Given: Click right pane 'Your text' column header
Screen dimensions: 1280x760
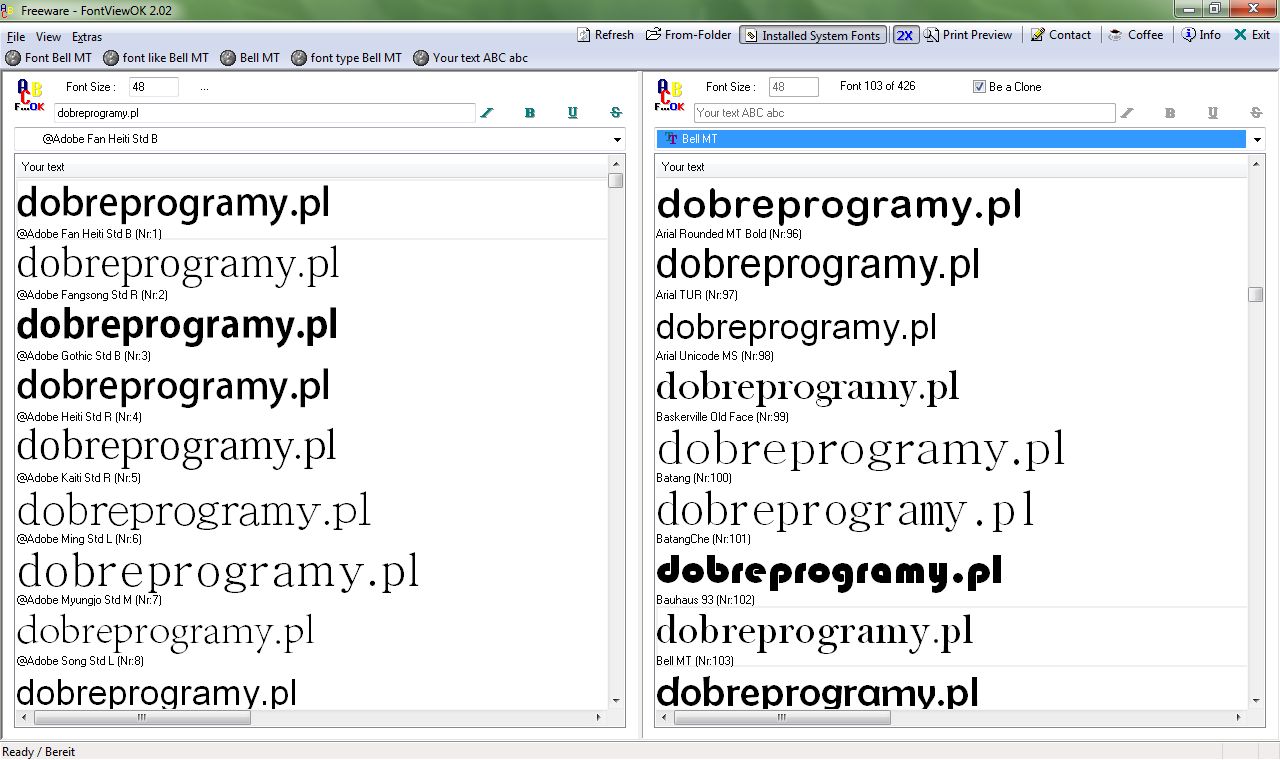Looking at the screenshot, I should (952, 167).
